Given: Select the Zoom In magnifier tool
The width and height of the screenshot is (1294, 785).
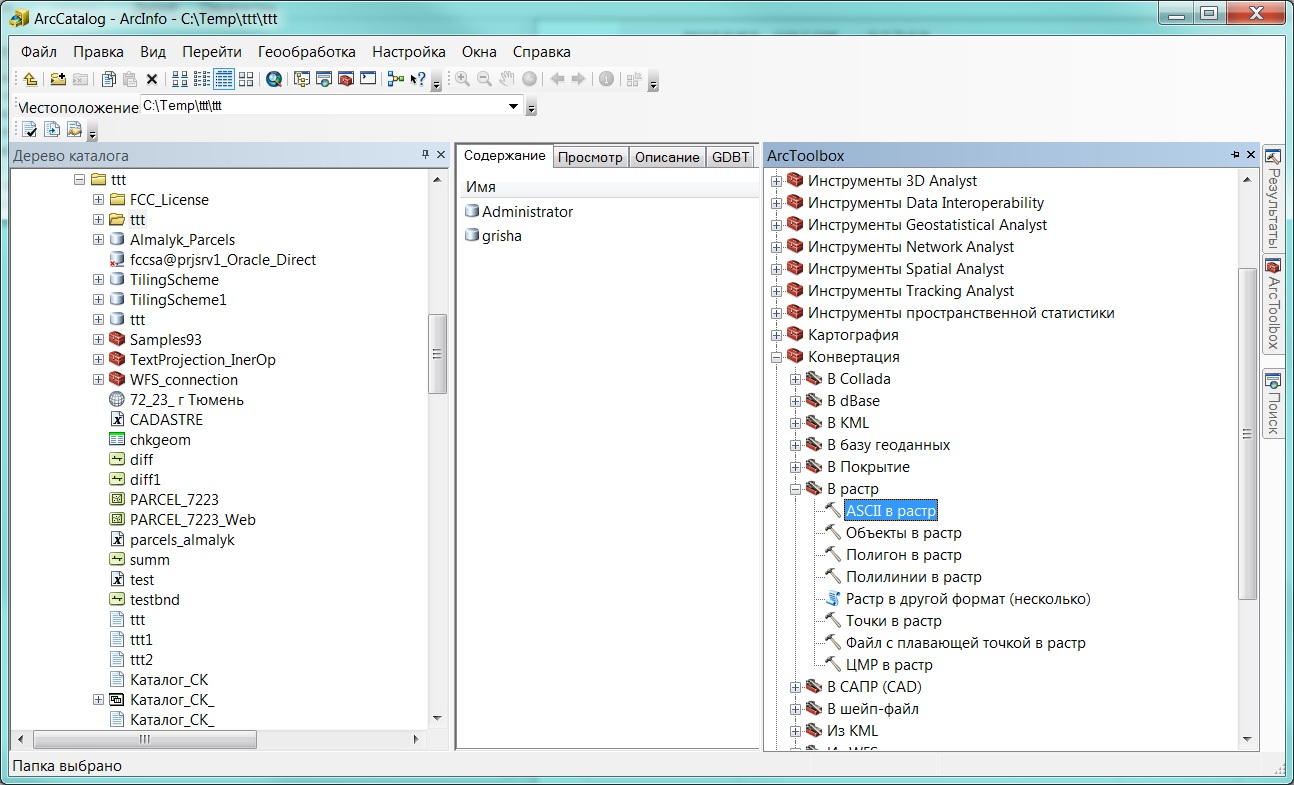Looking at the screenshot, I should pyautogui.click(x=463, y=79).
